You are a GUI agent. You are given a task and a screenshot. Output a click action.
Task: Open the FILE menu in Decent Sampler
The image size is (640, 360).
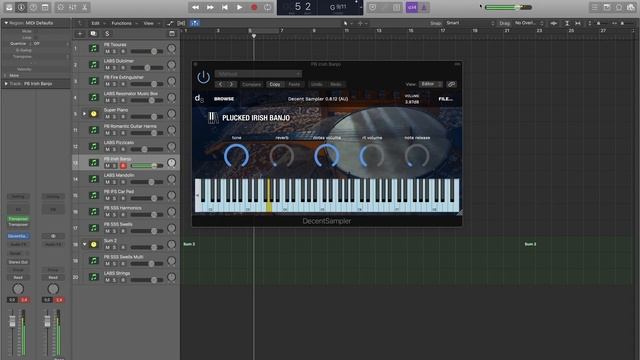(x=445, y=99)
